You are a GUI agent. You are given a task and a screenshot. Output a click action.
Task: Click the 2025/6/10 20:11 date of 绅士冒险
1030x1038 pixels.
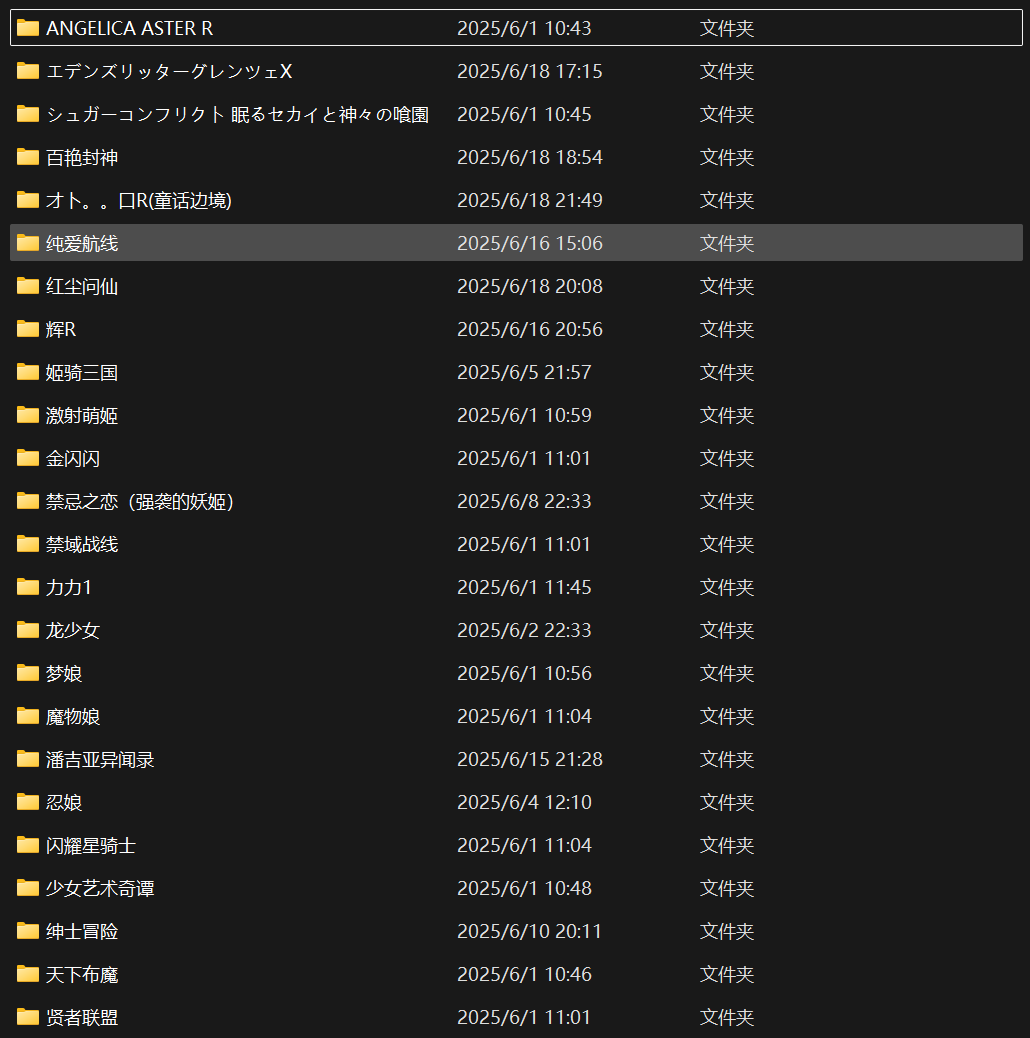[529, 931]
